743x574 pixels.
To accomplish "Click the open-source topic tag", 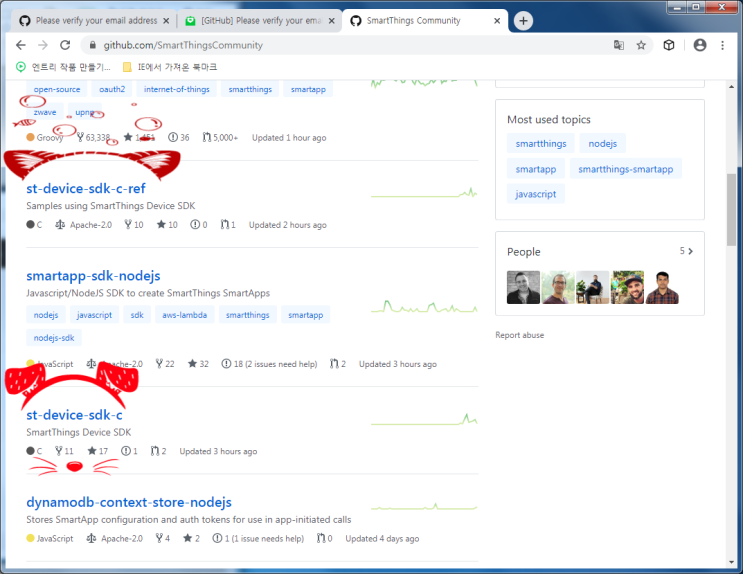I will tap(57, 89).
